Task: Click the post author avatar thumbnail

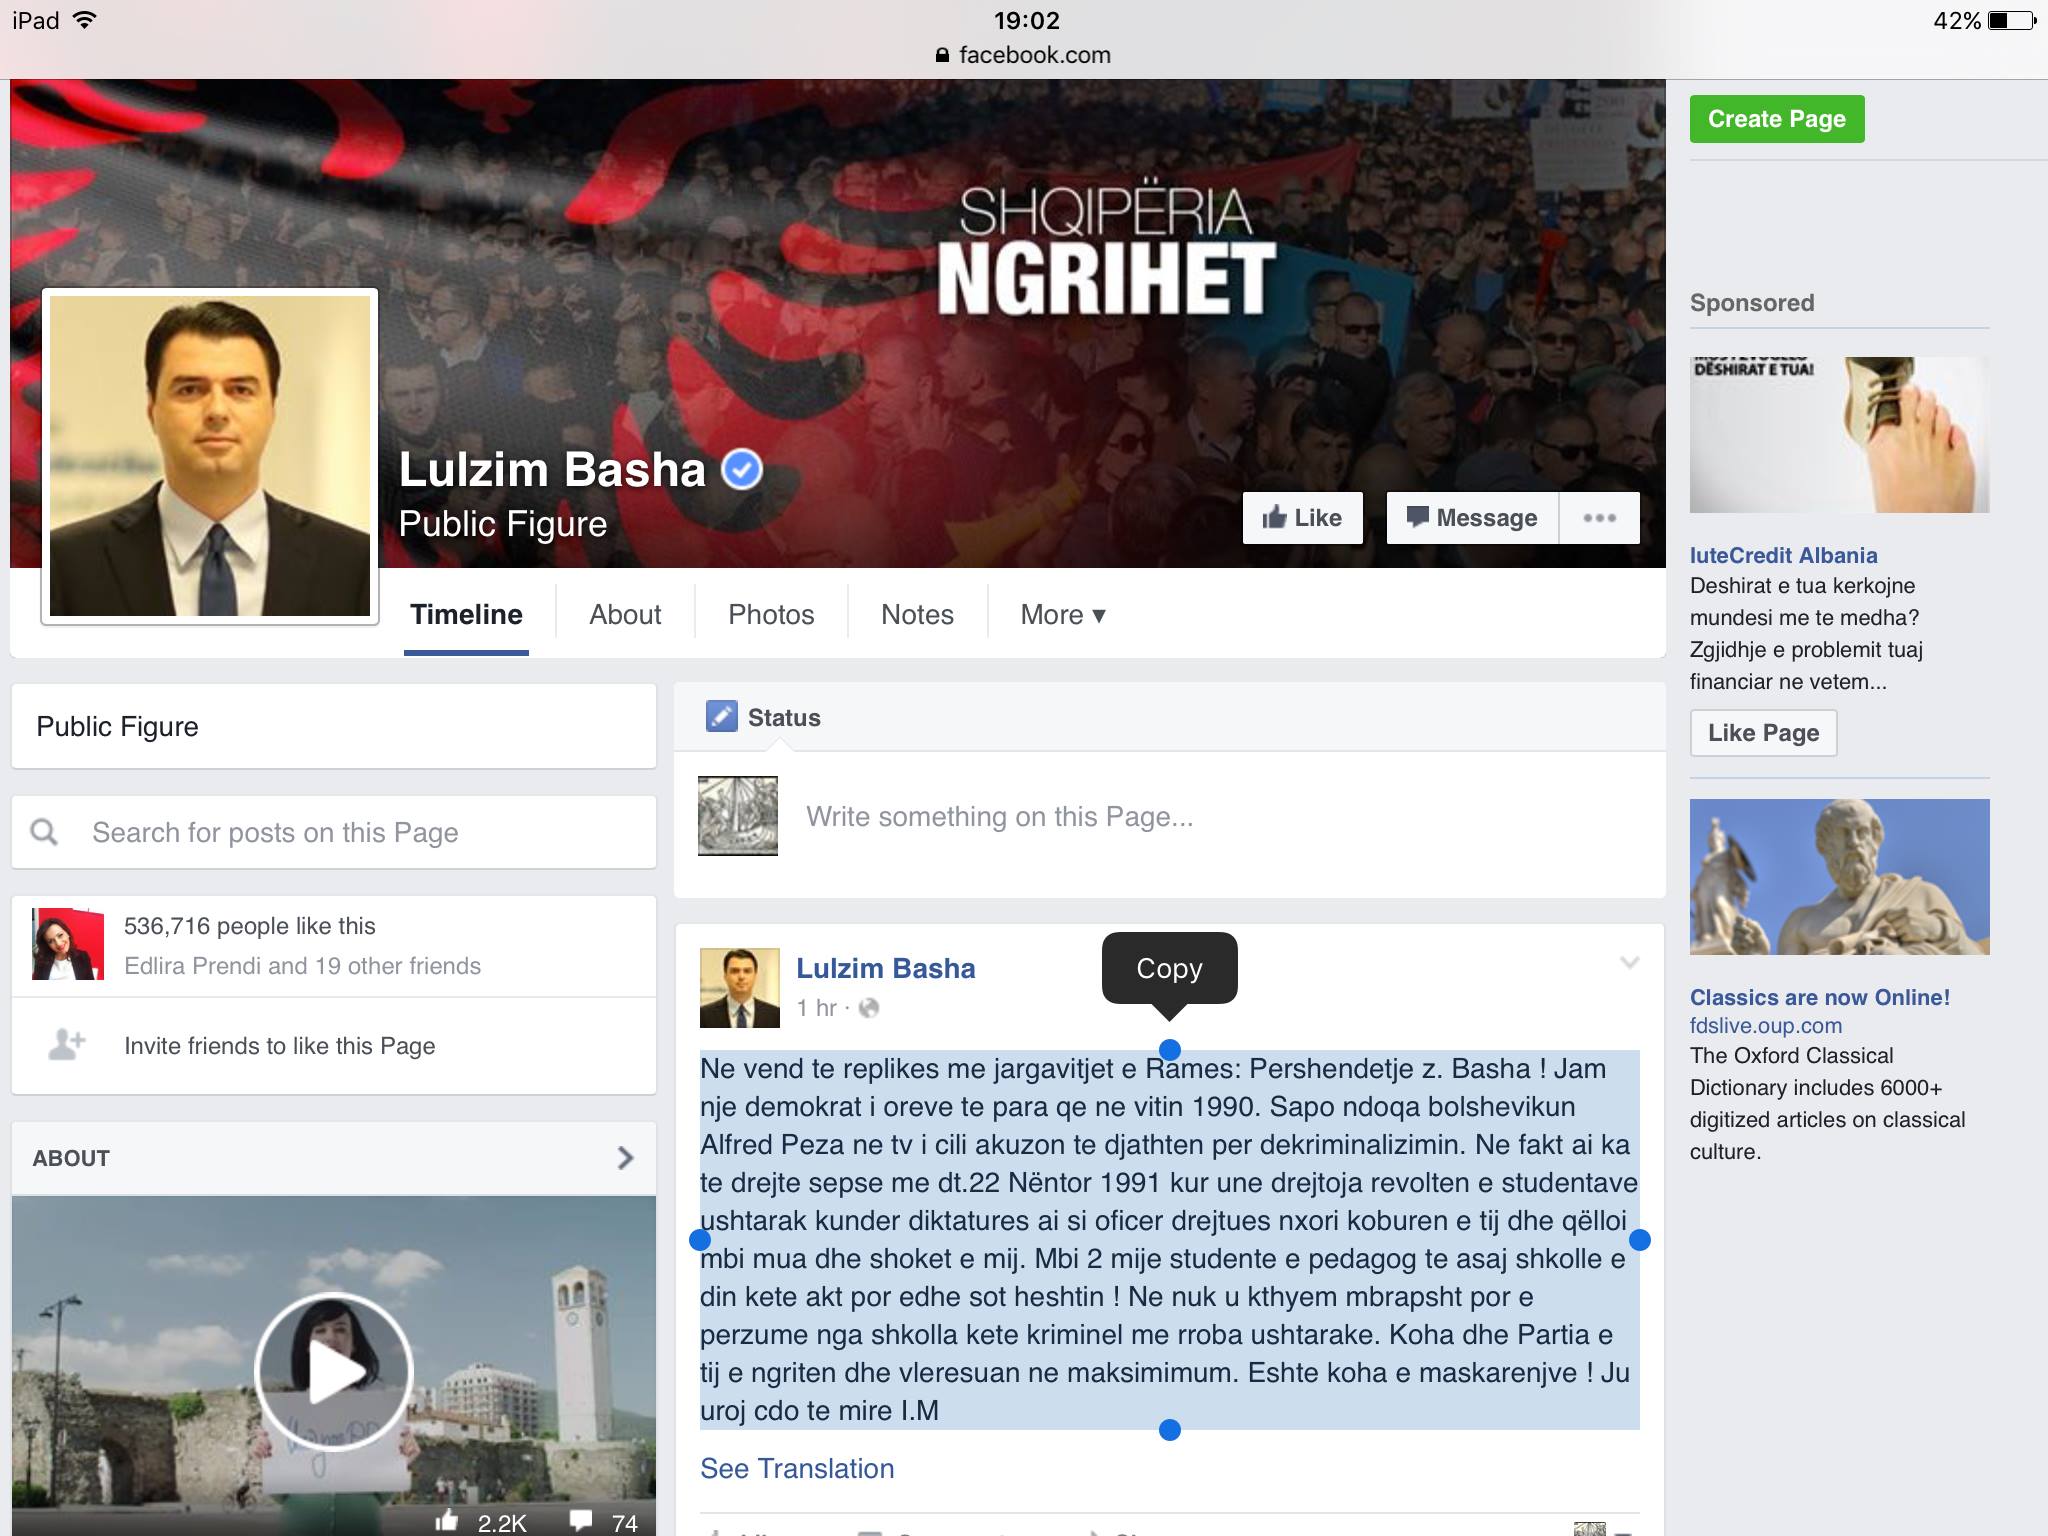Action: [x=740, y=988]
